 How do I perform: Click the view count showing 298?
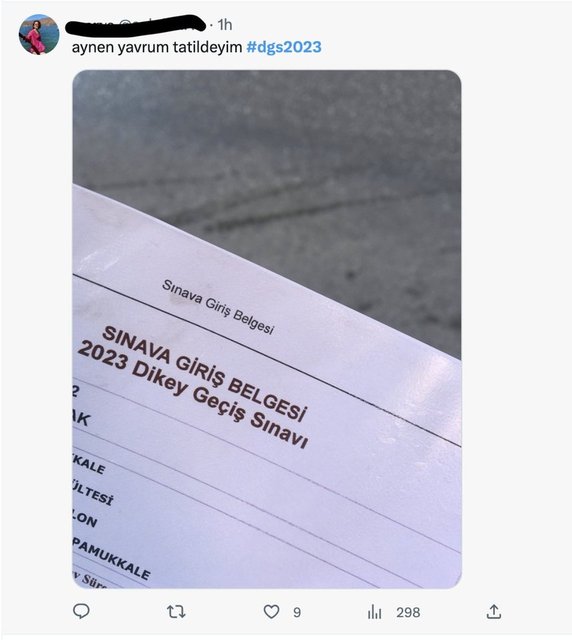(408, 612)
